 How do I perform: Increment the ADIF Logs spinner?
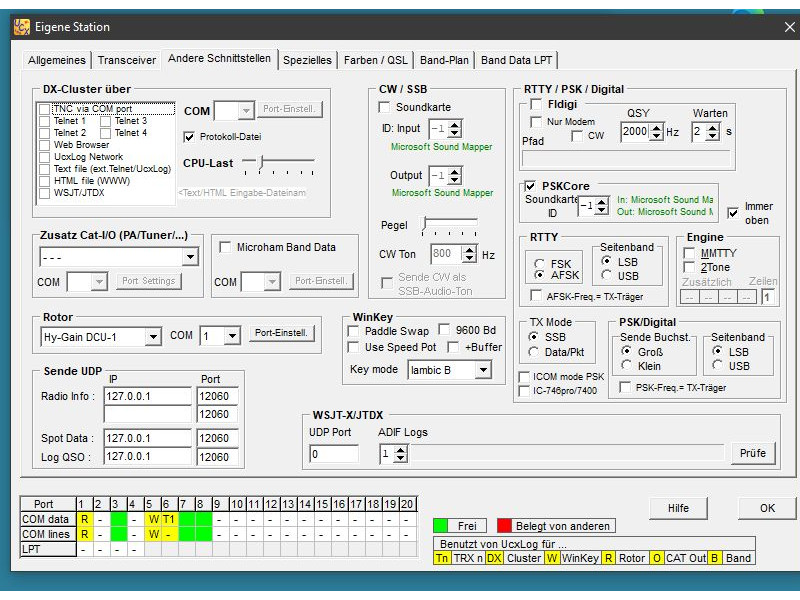point(400,449)
